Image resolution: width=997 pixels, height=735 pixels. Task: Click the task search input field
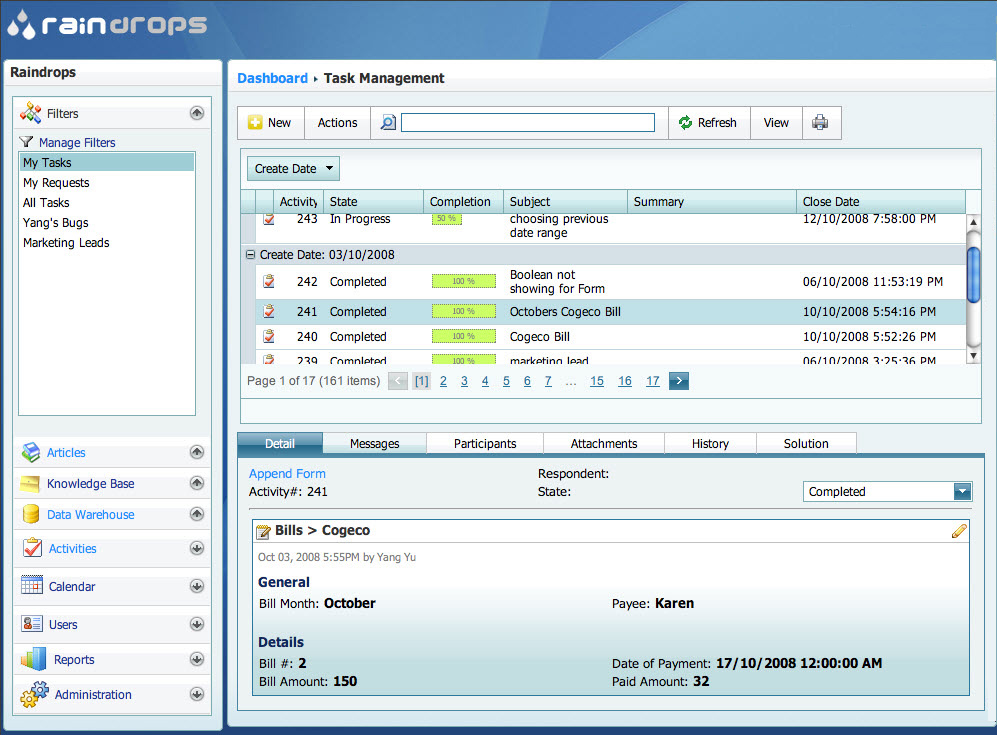pos(528,123)
